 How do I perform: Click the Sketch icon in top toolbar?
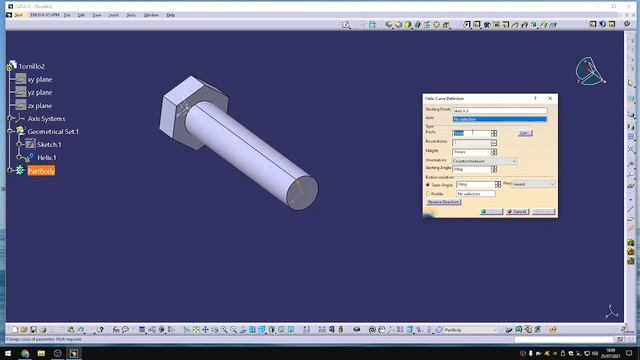346,25
